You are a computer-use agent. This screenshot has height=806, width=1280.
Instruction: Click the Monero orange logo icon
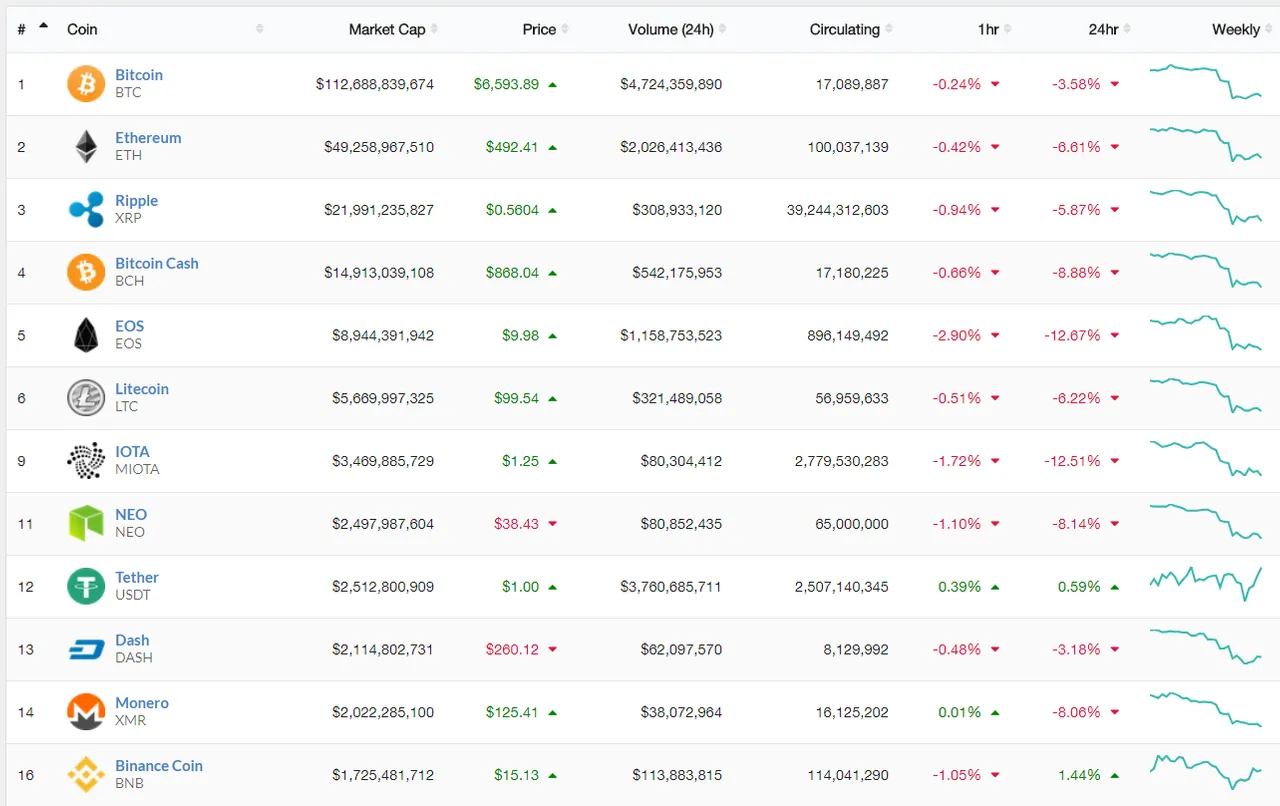(86, 712)
